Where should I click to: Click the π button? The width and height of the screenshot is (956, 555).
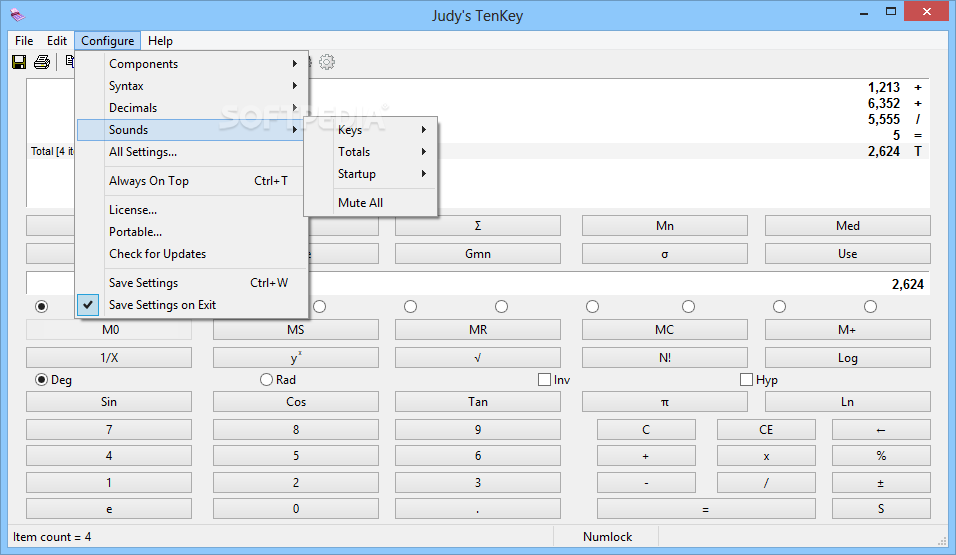click(x=665, y=402)
